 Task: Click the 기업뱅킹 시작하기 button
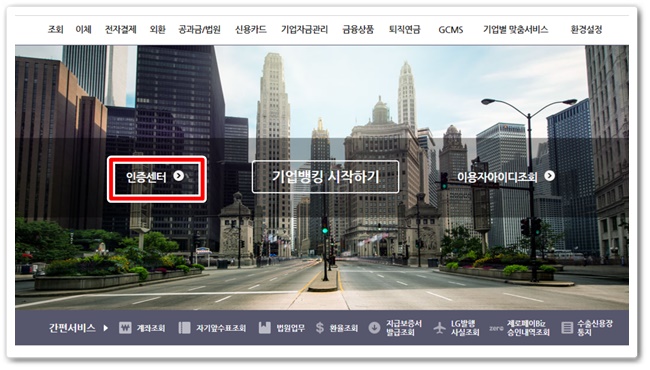tap(325, 177)
